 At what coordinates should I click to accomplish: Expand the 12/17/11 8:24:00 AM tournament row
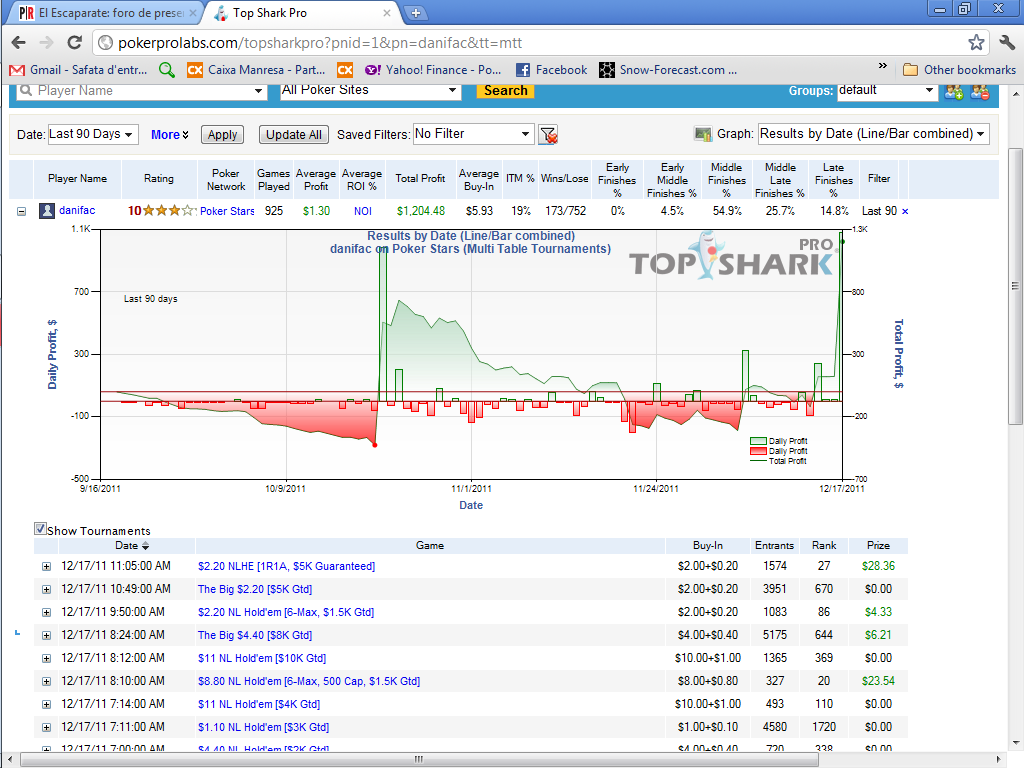point(46,635)
